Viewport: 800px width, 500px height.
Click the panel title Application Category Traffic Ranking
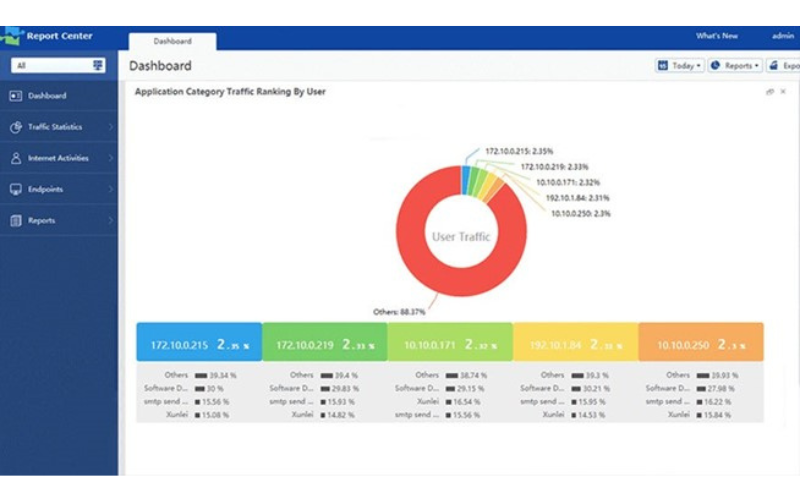pos(230,92)
